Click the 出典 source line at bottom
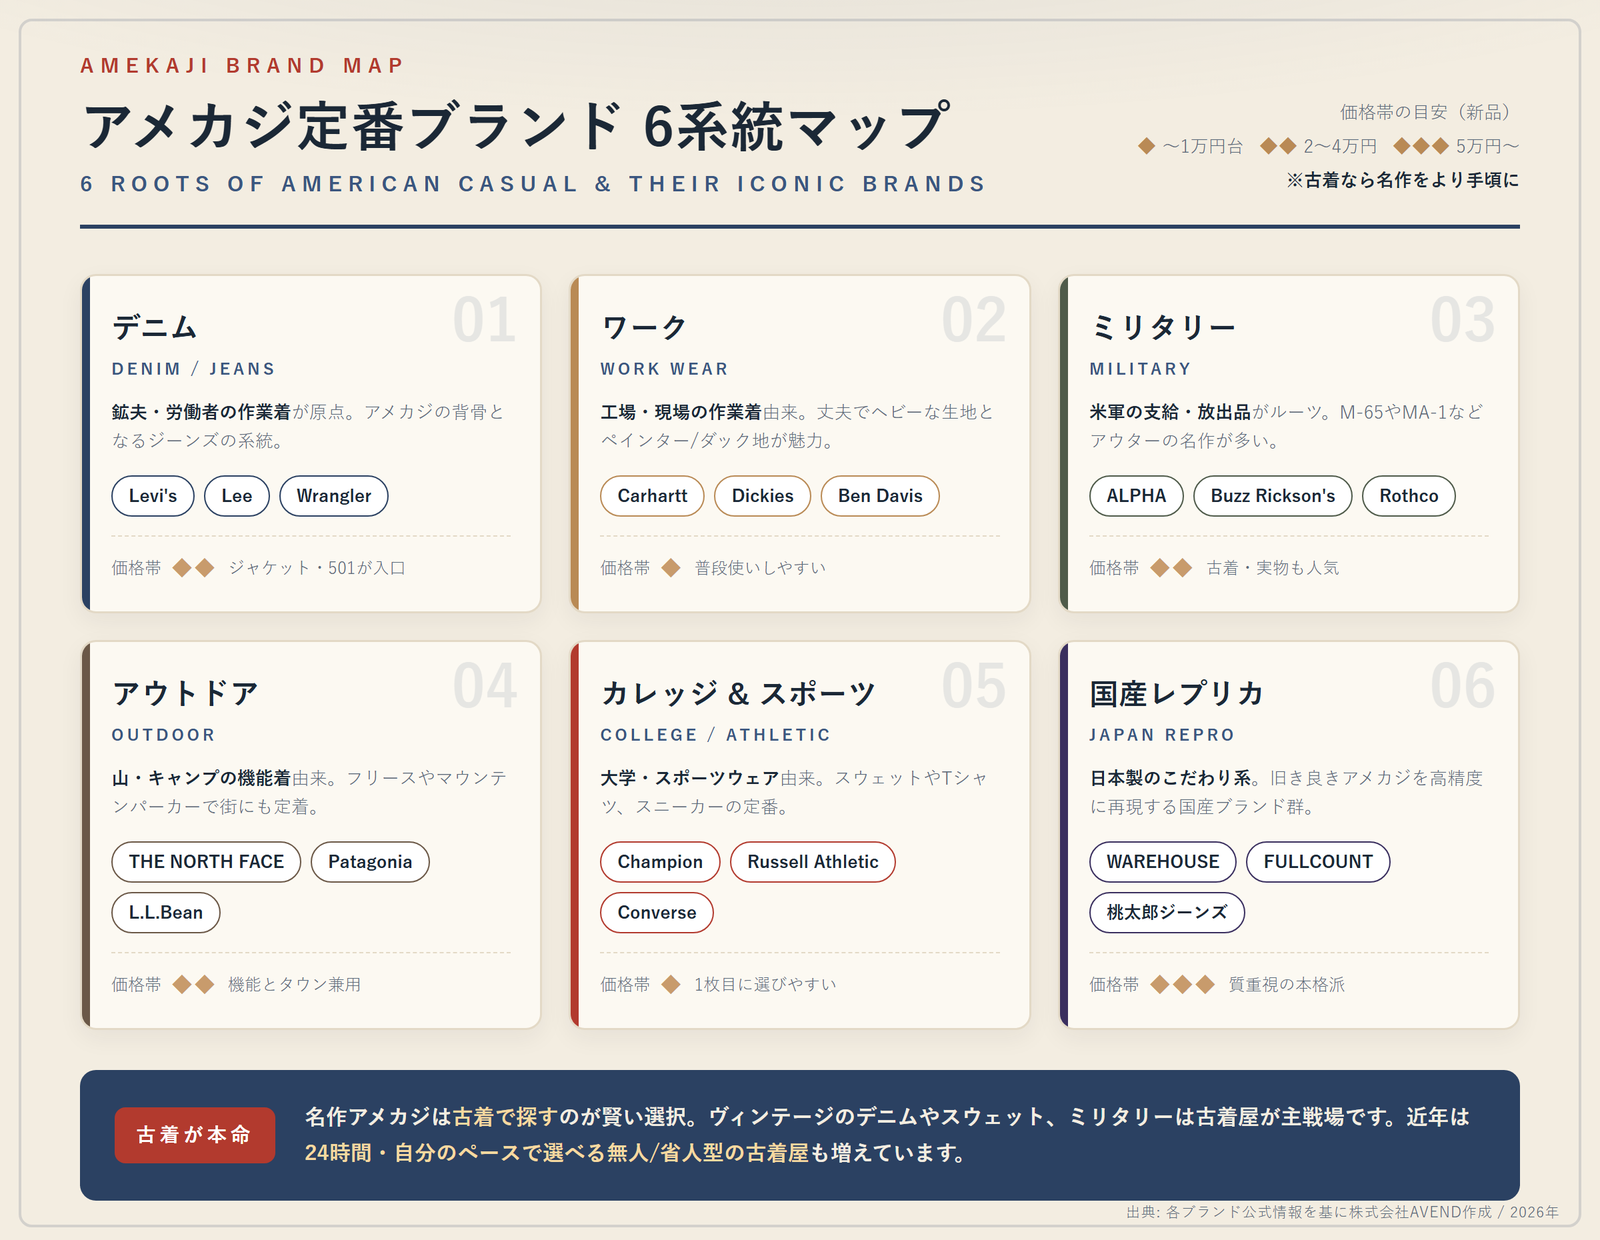Viewport: 1600px width, 1240px height. pos(1343,1212)
